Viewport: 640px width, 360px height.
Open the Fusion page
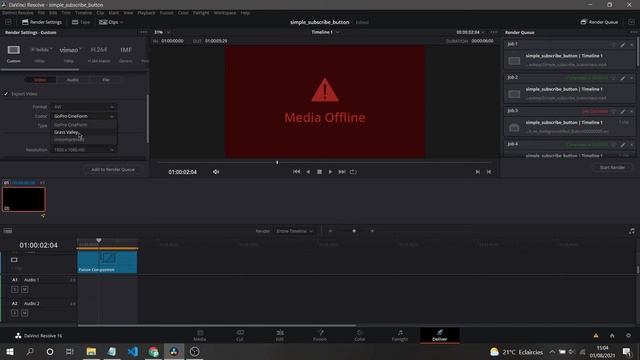pyautogui.click(x=320, y=335)
